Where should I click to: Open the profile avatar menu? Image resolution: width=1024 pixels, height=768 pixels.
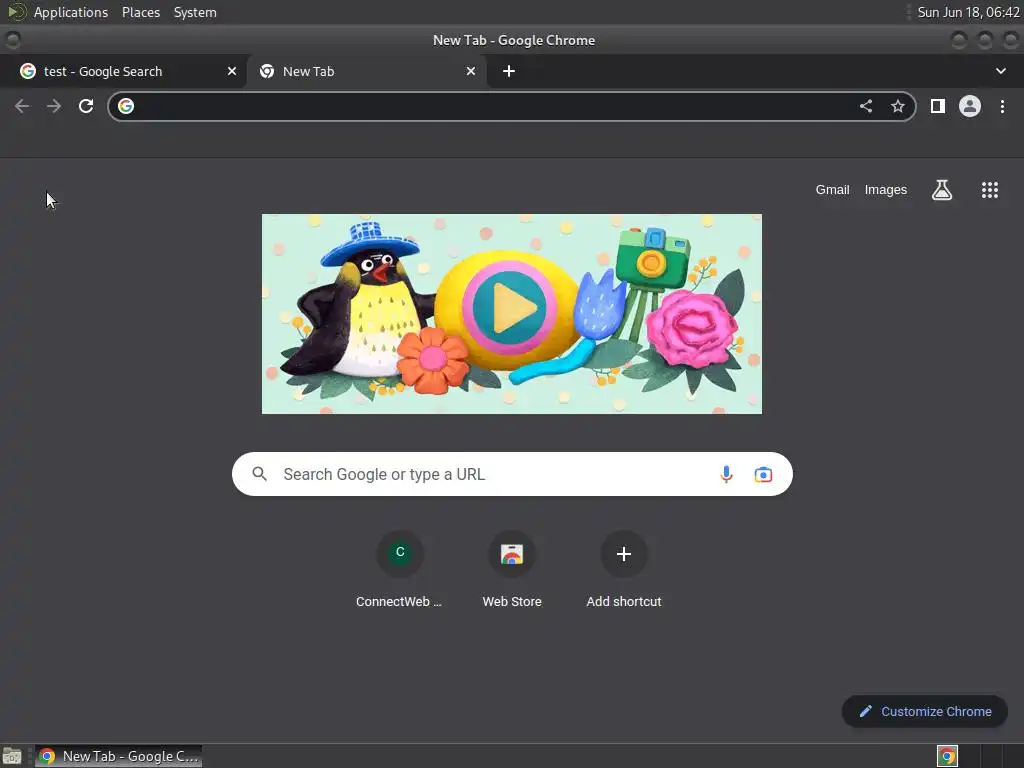coord(970,106)
